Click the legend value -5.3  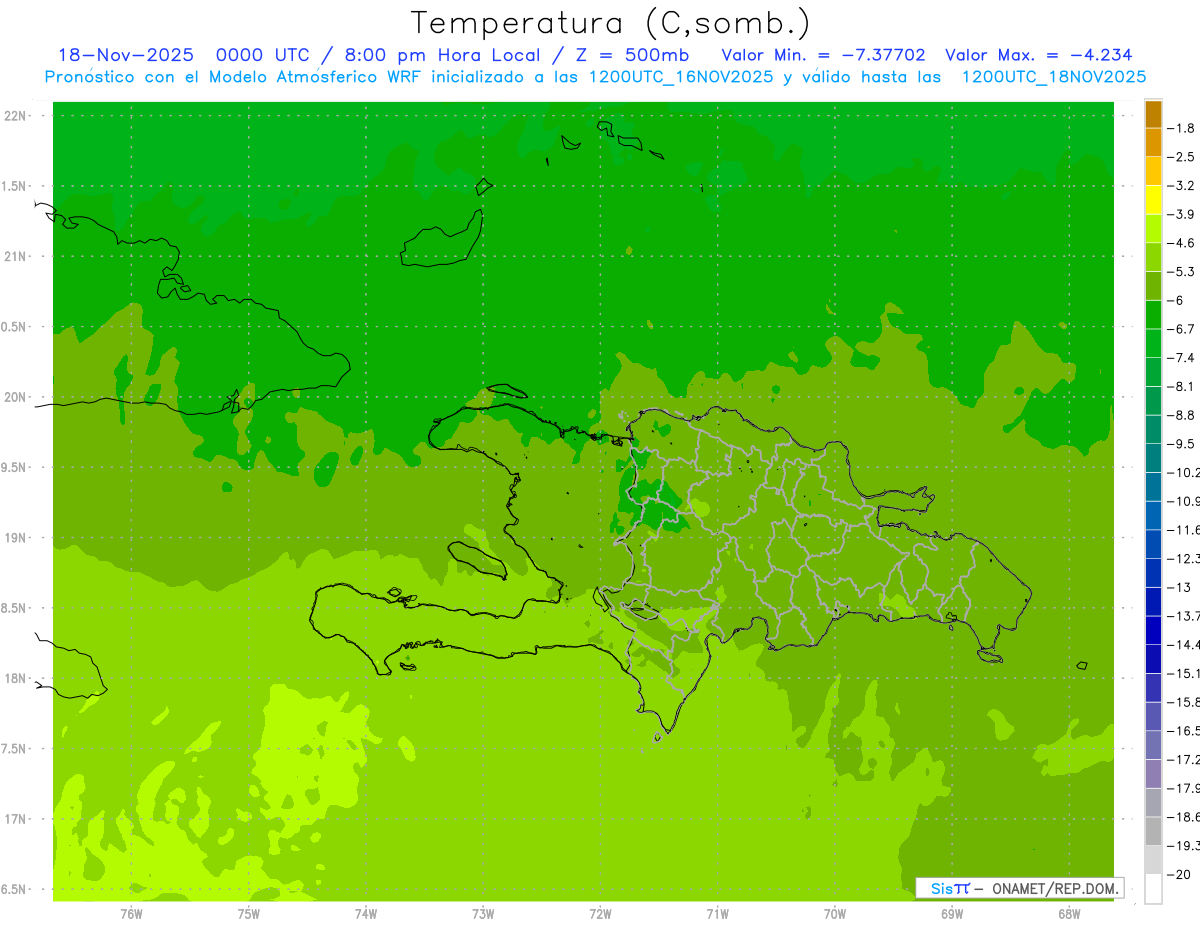(x=1181, y=272)
